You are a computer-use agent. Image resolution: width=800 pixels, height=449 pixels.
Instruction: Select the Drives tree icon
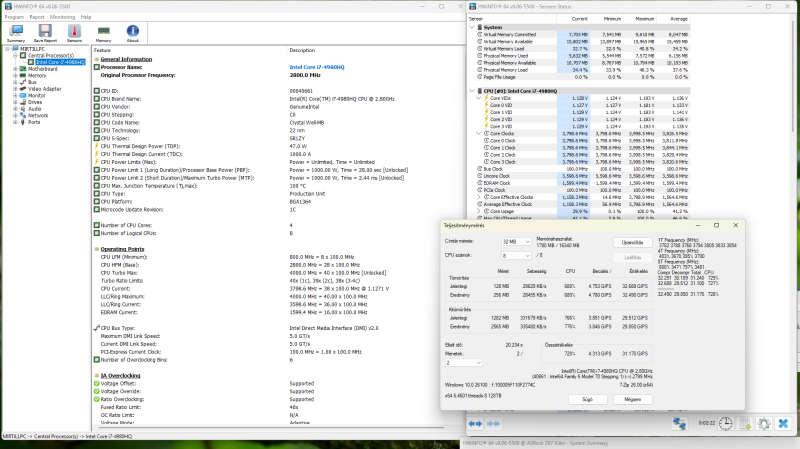pos(23,102)
